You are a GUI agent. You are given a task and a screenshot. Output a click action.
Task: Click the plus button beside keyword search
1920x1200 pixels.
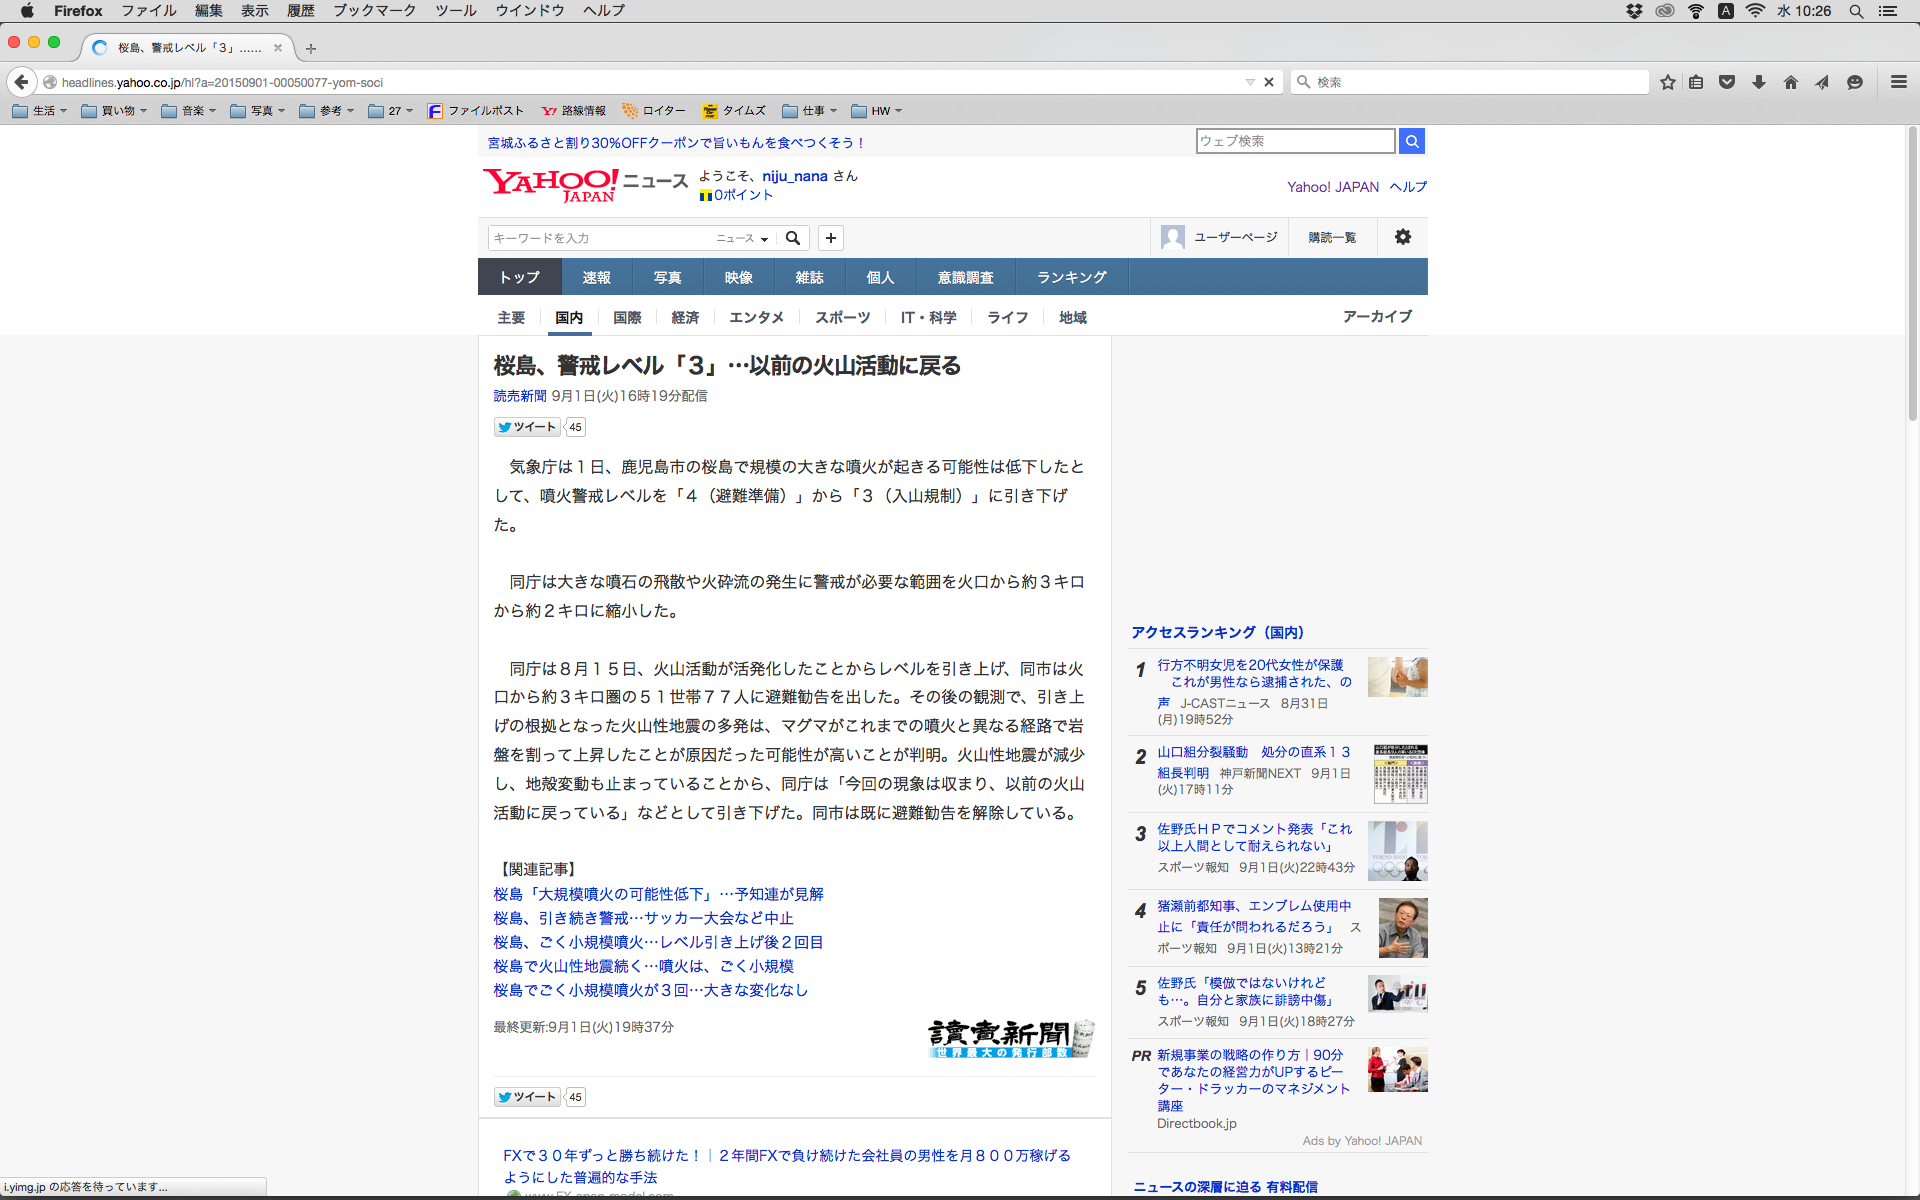click(830, 238)
